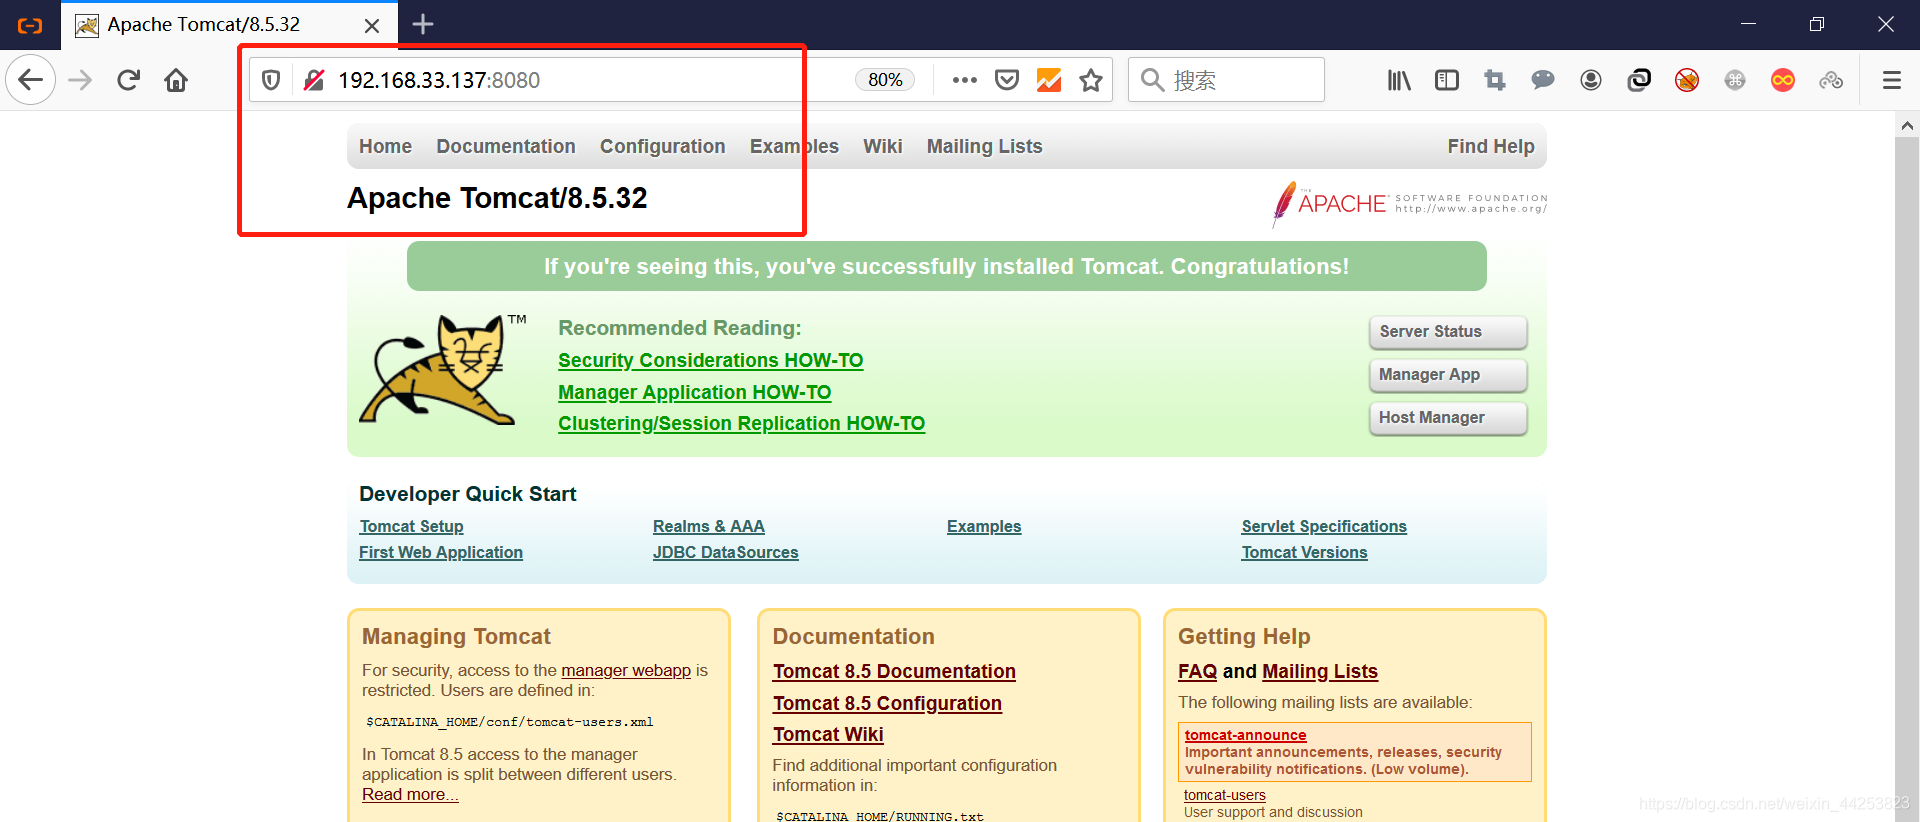The image size is (1920, 822).
Task: Click the page vertical scrollbar up arrow
Action: coord(1907,125)
